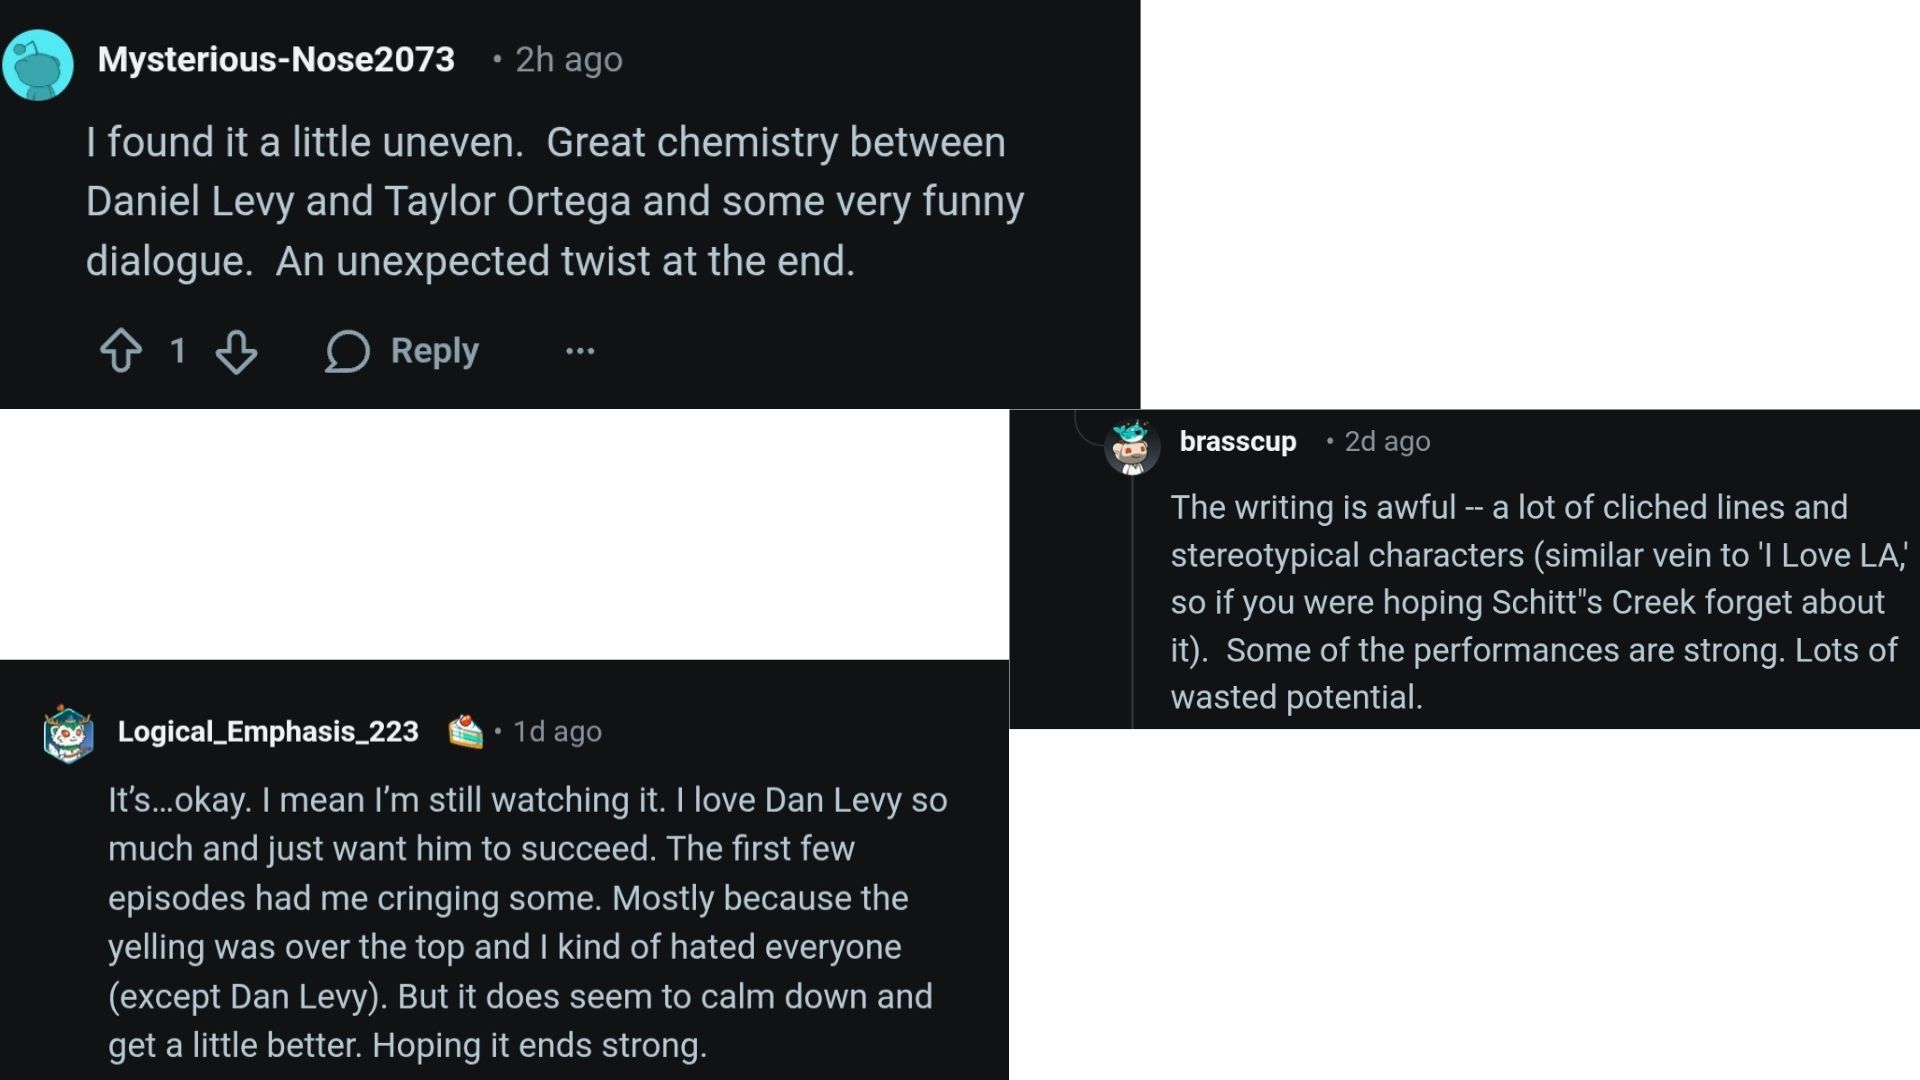1920x1080 pixels.
Task: Click the 1d ago timestamp
Action: click(557, 731)
